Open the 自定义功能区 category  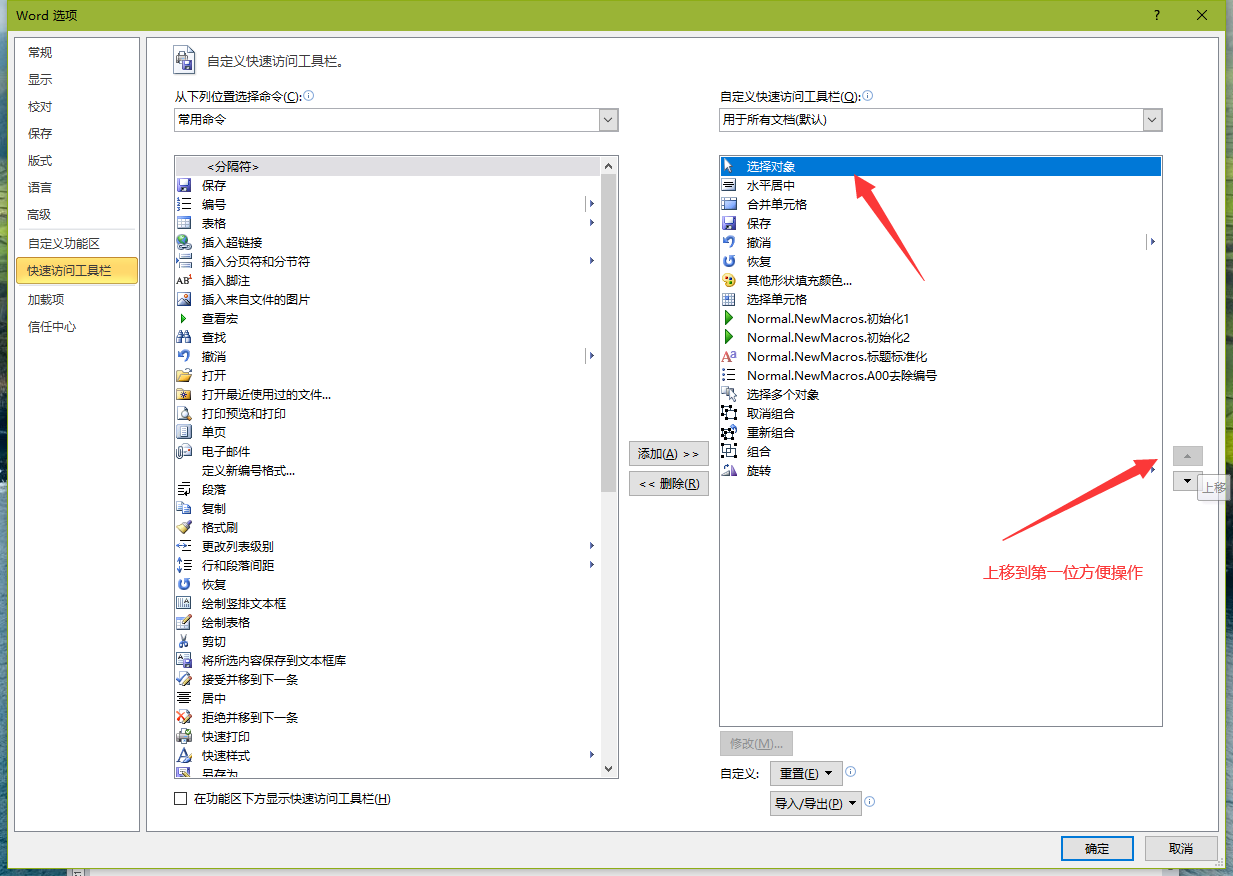[77, 243]
